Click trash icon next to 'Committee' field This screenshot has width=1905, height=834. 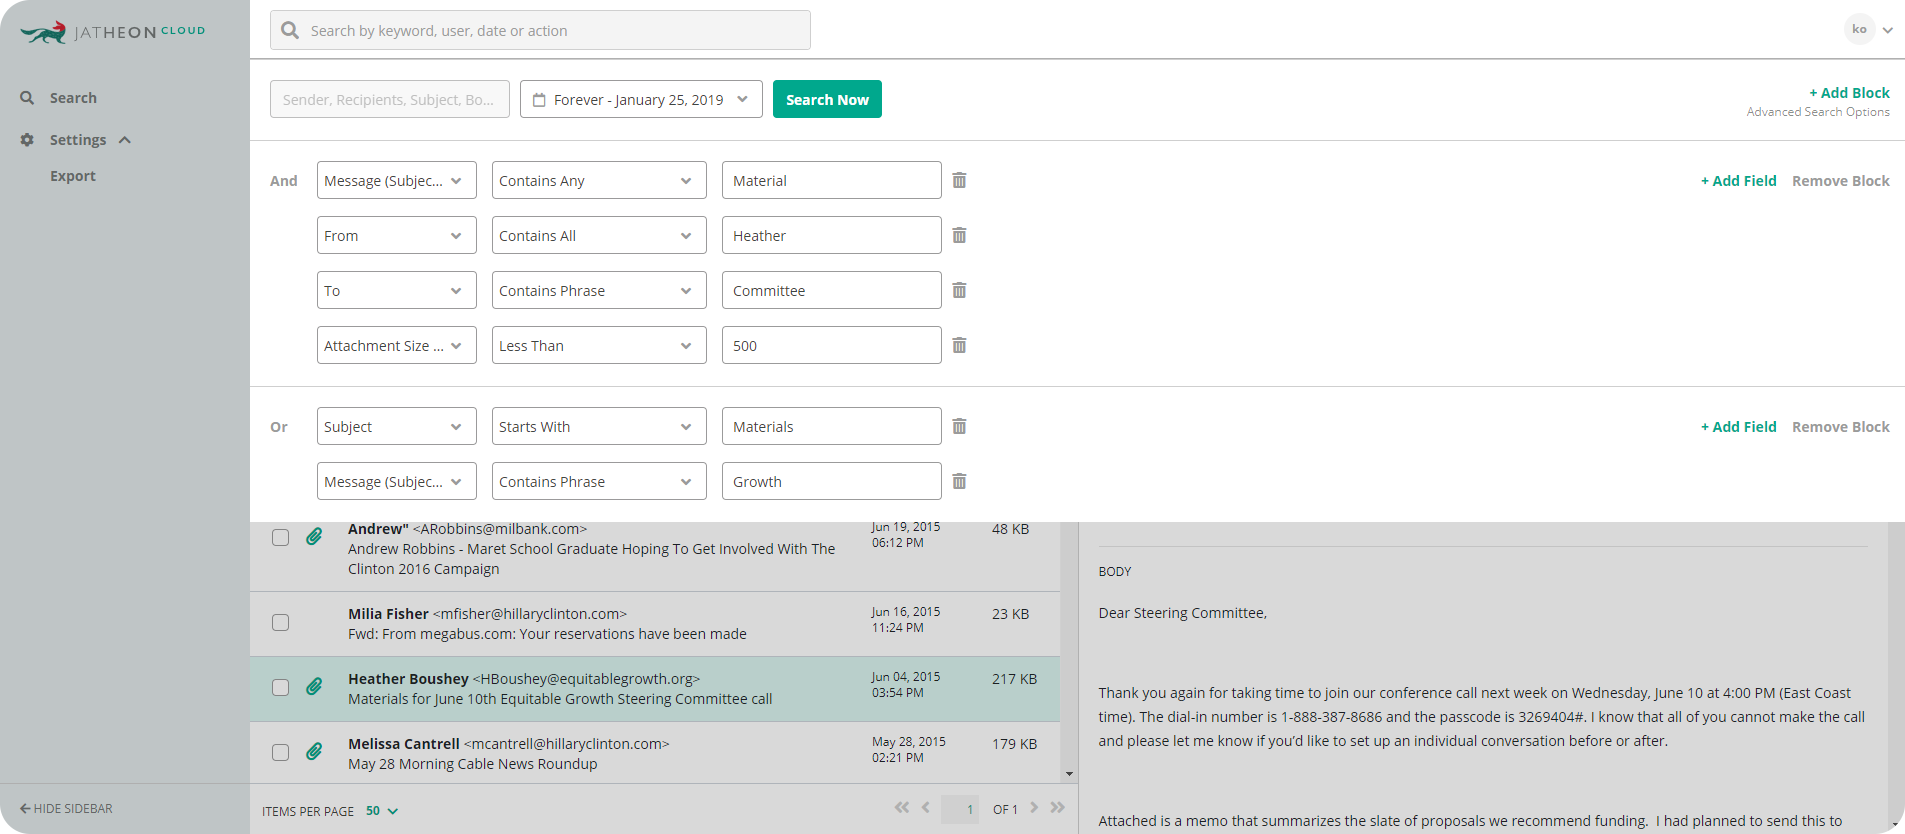click(959, 290)
